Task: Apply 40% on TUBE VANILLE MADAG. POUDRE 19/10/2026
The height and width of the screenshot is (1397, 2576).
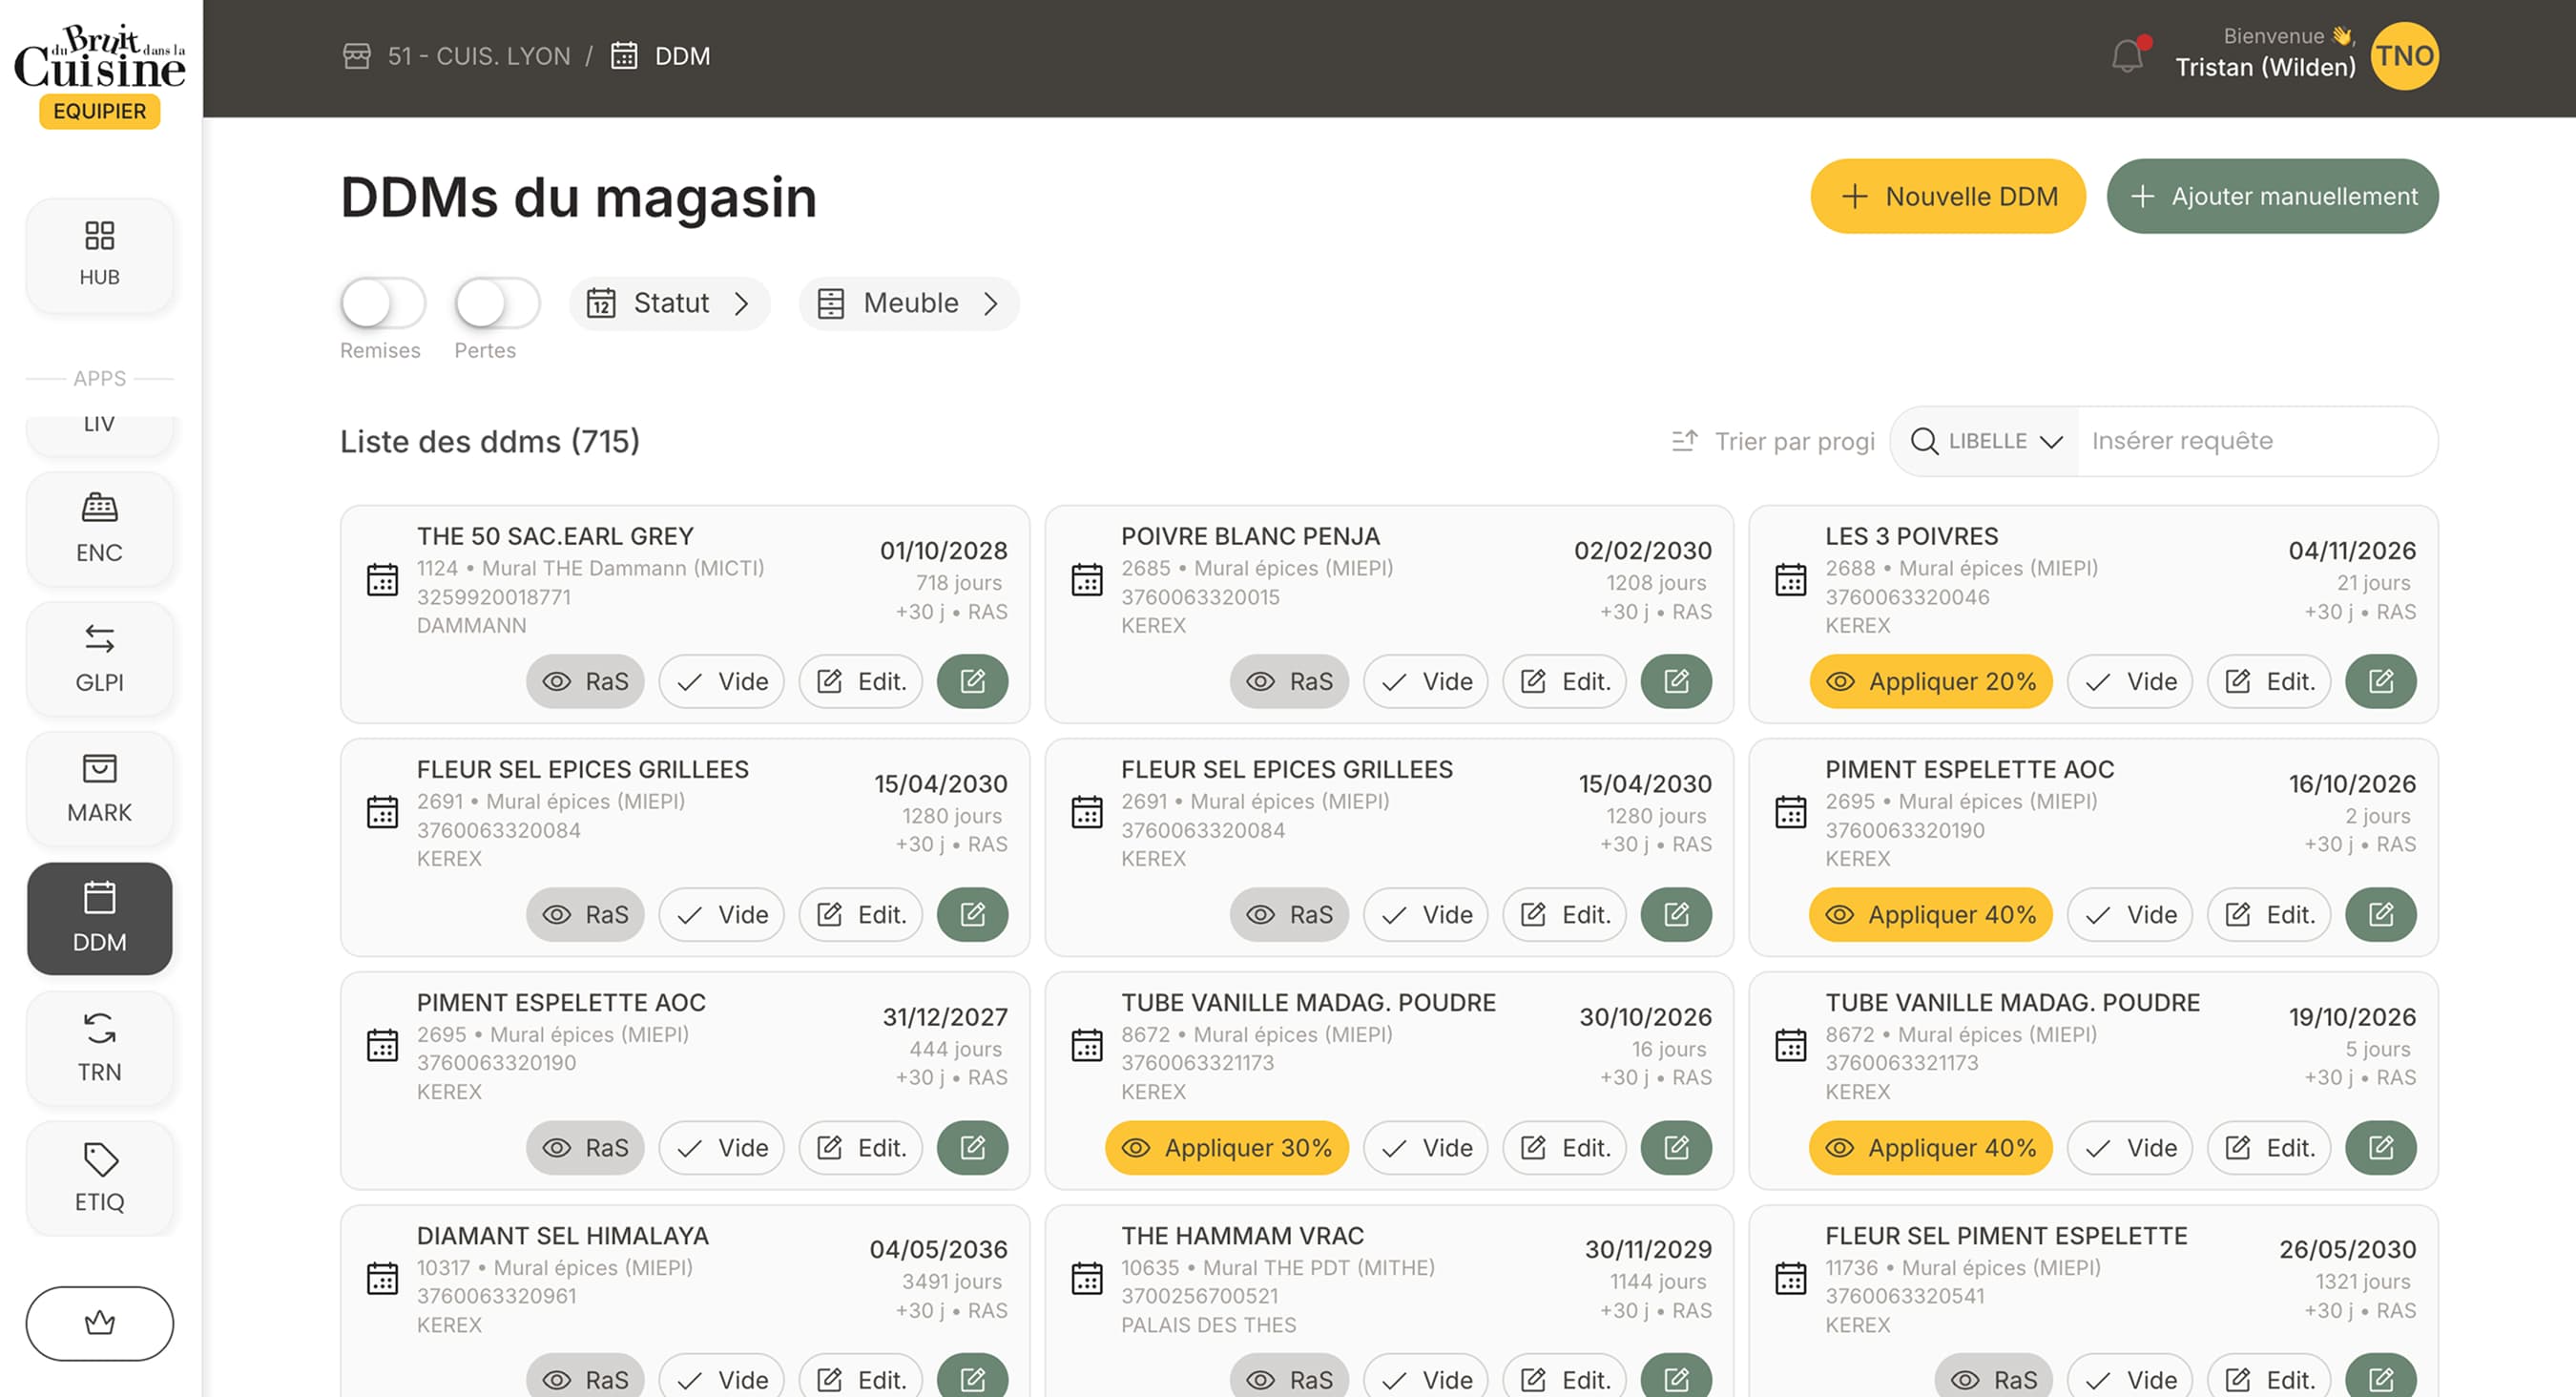Action: click(x=1931, y=1148)
